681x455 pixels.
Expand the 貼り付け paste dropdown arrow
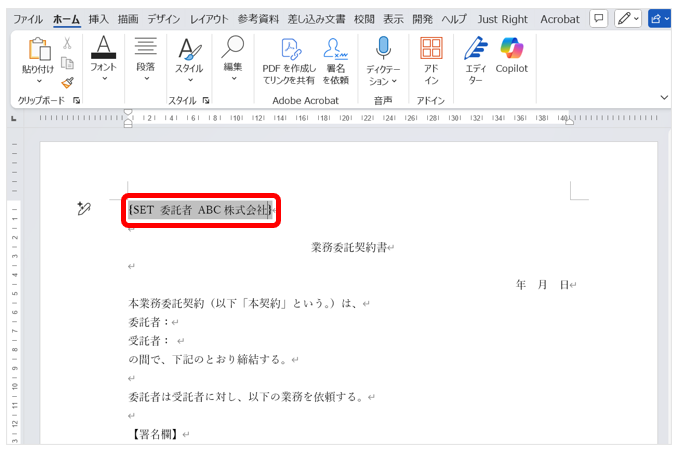tap(39, 81)
